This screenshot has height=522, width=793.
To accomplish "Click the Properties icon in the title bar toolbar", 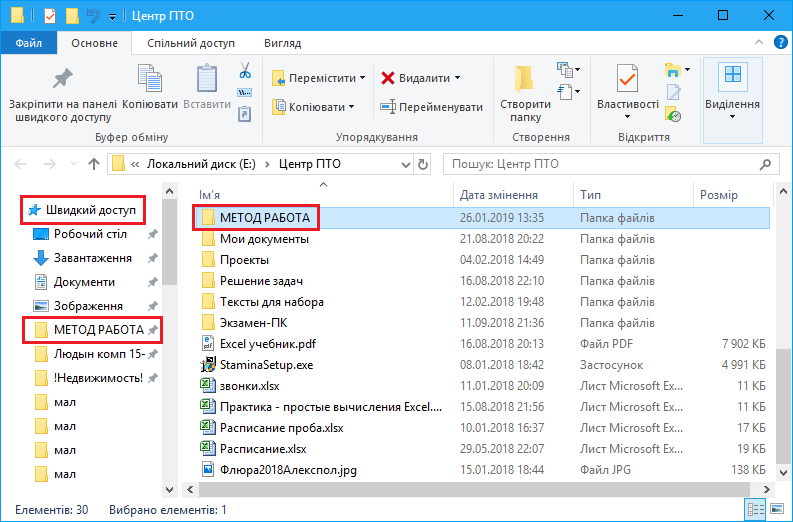I will pos(50,16).
